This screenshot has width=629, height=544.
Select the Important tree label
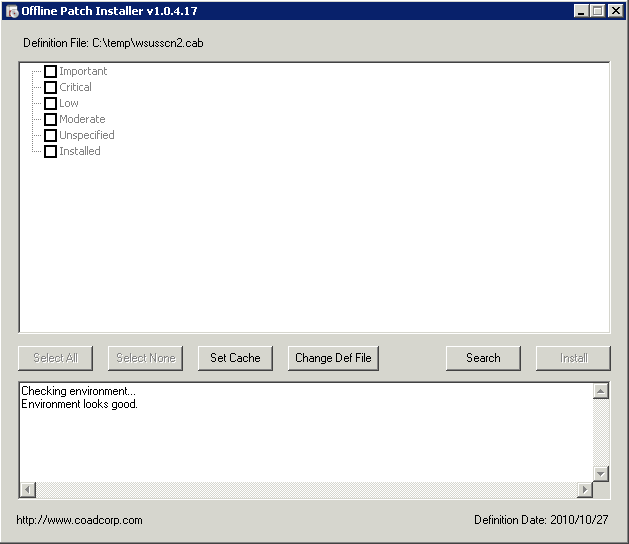click(x=83, y=71)
